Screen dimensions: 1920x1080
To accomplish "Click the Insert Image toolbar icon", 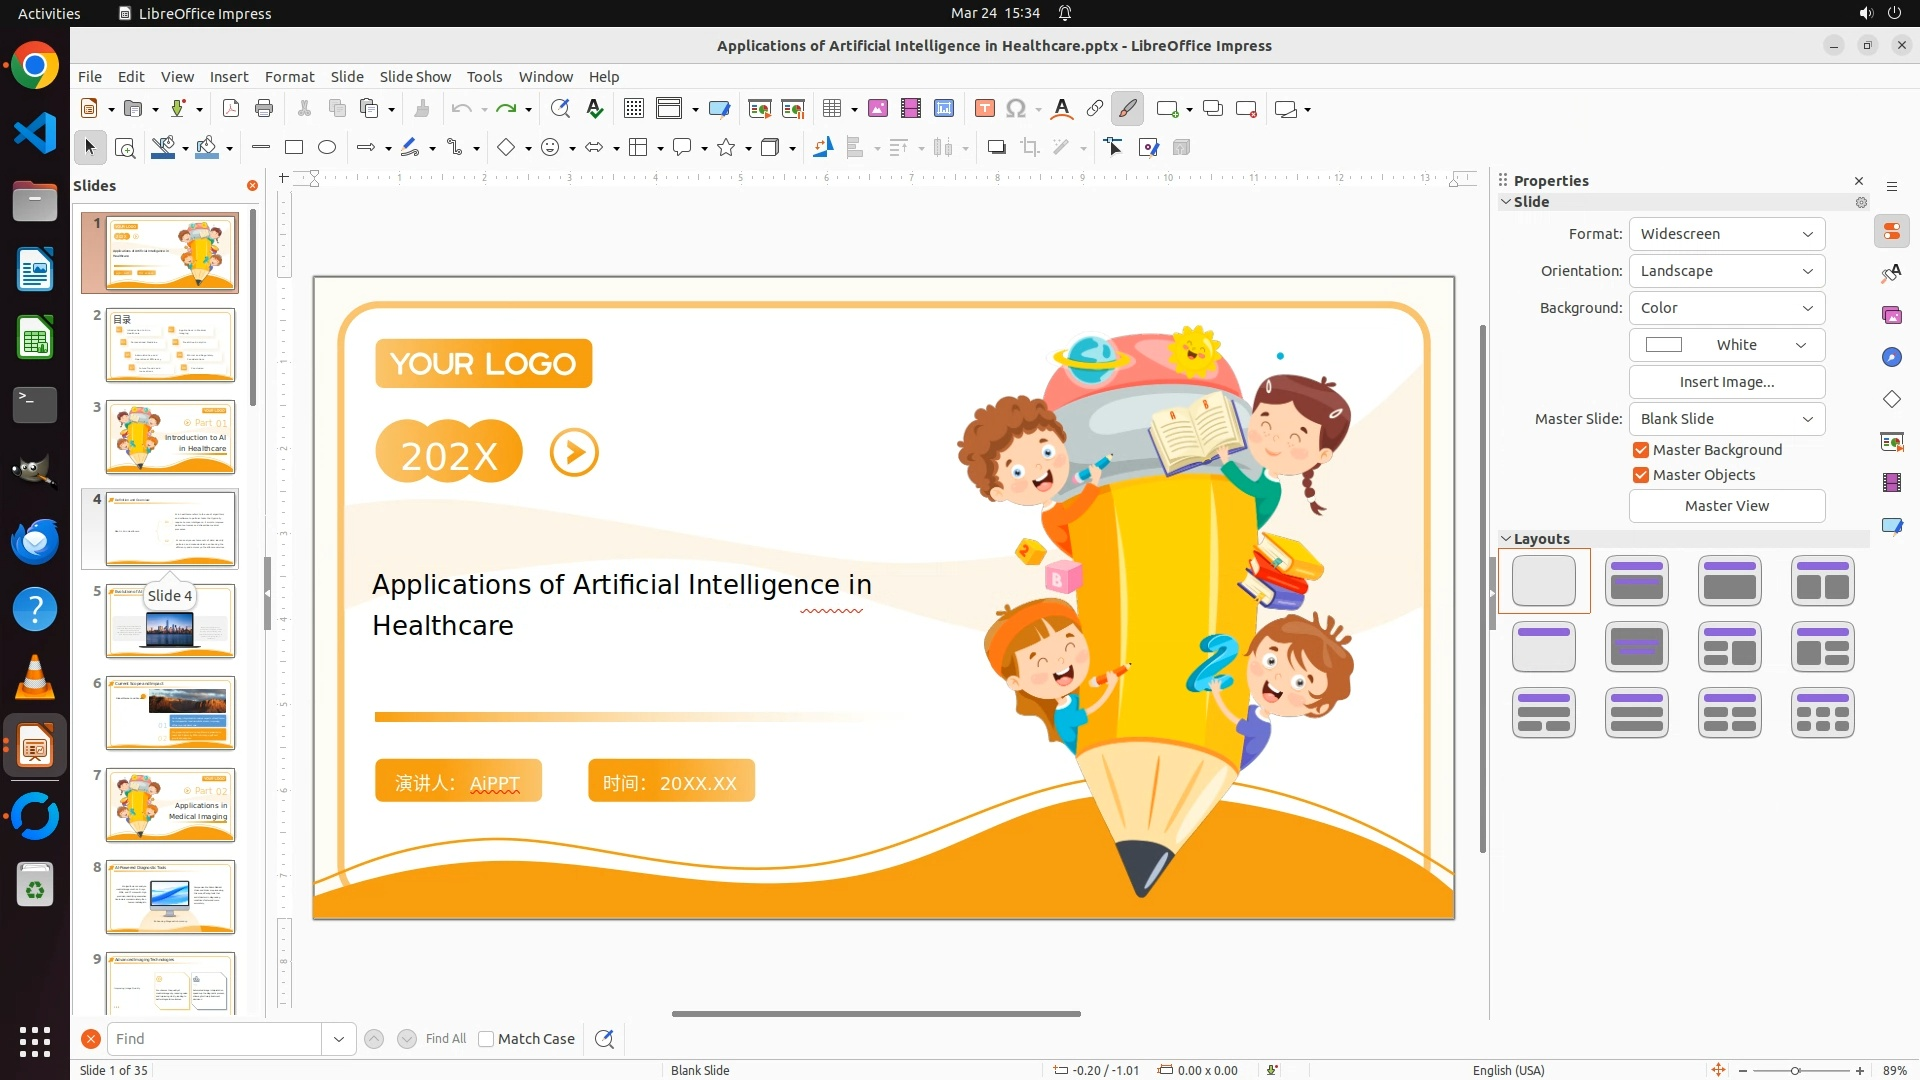I will [x=878, y=109].
